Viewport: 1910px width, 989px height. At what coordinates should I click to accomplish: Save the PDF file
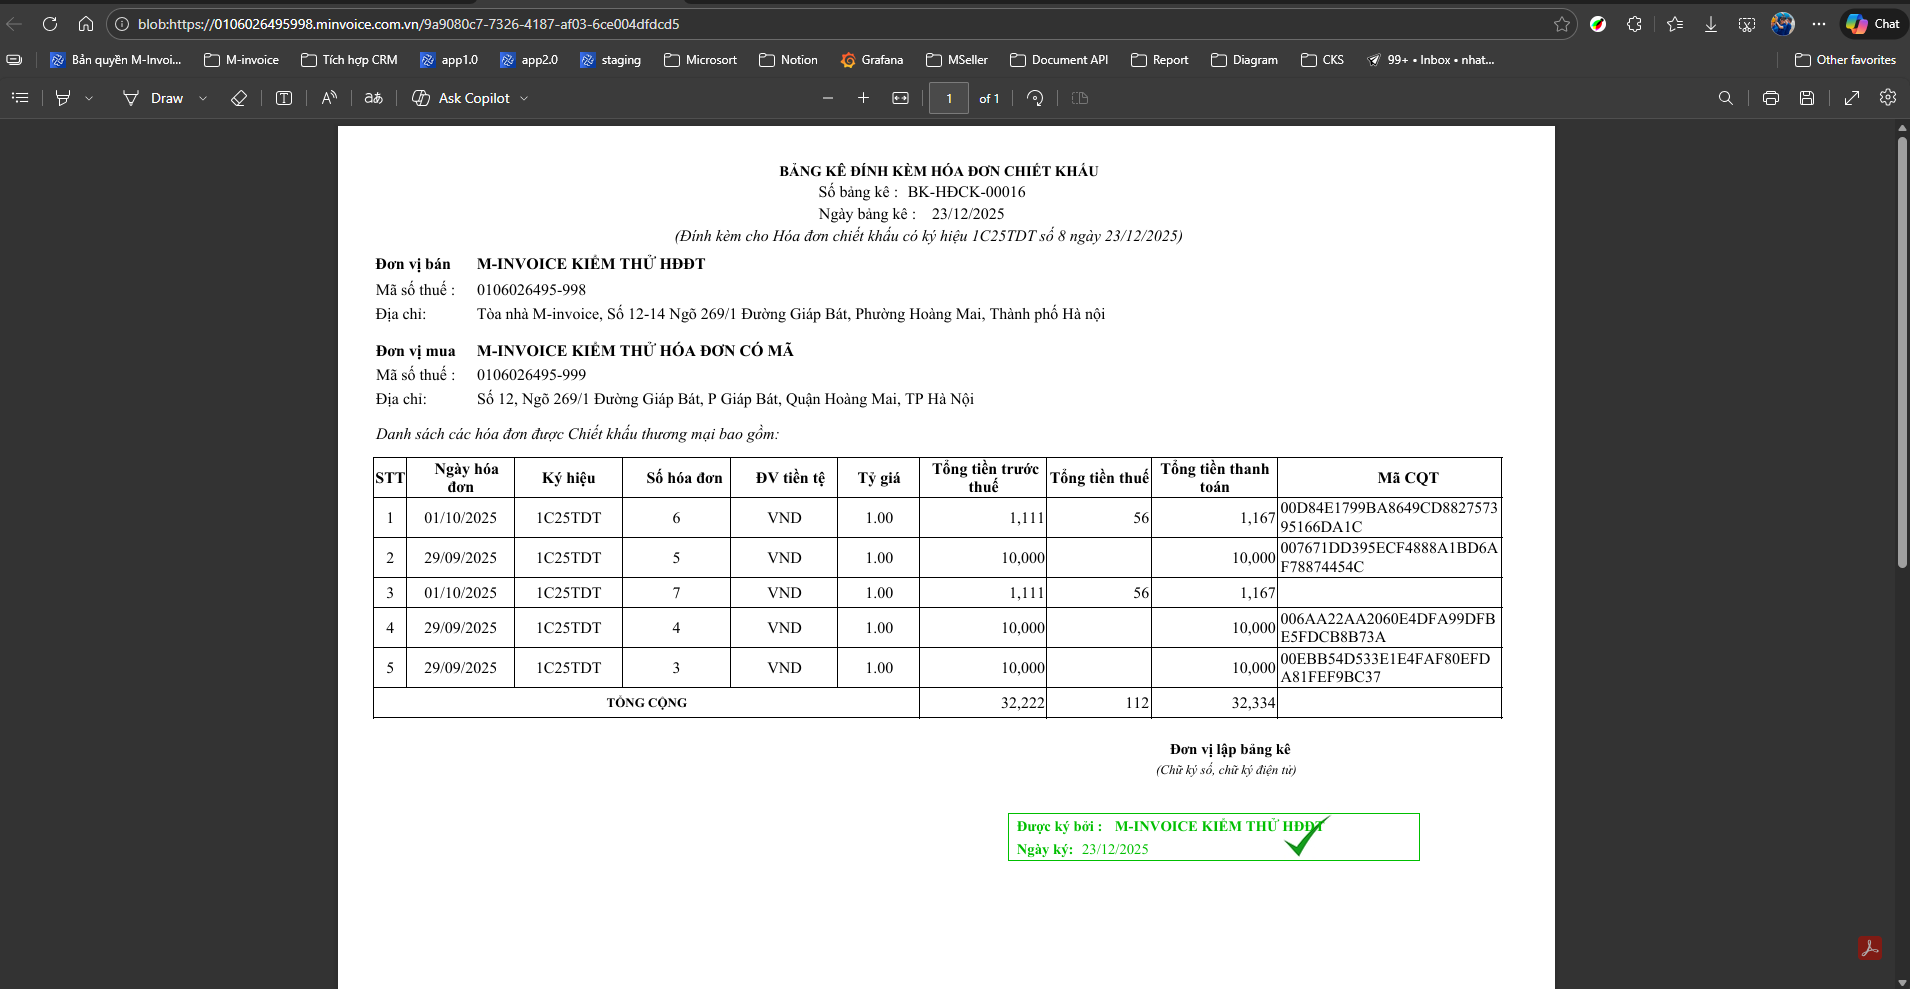click(1806, 98)
